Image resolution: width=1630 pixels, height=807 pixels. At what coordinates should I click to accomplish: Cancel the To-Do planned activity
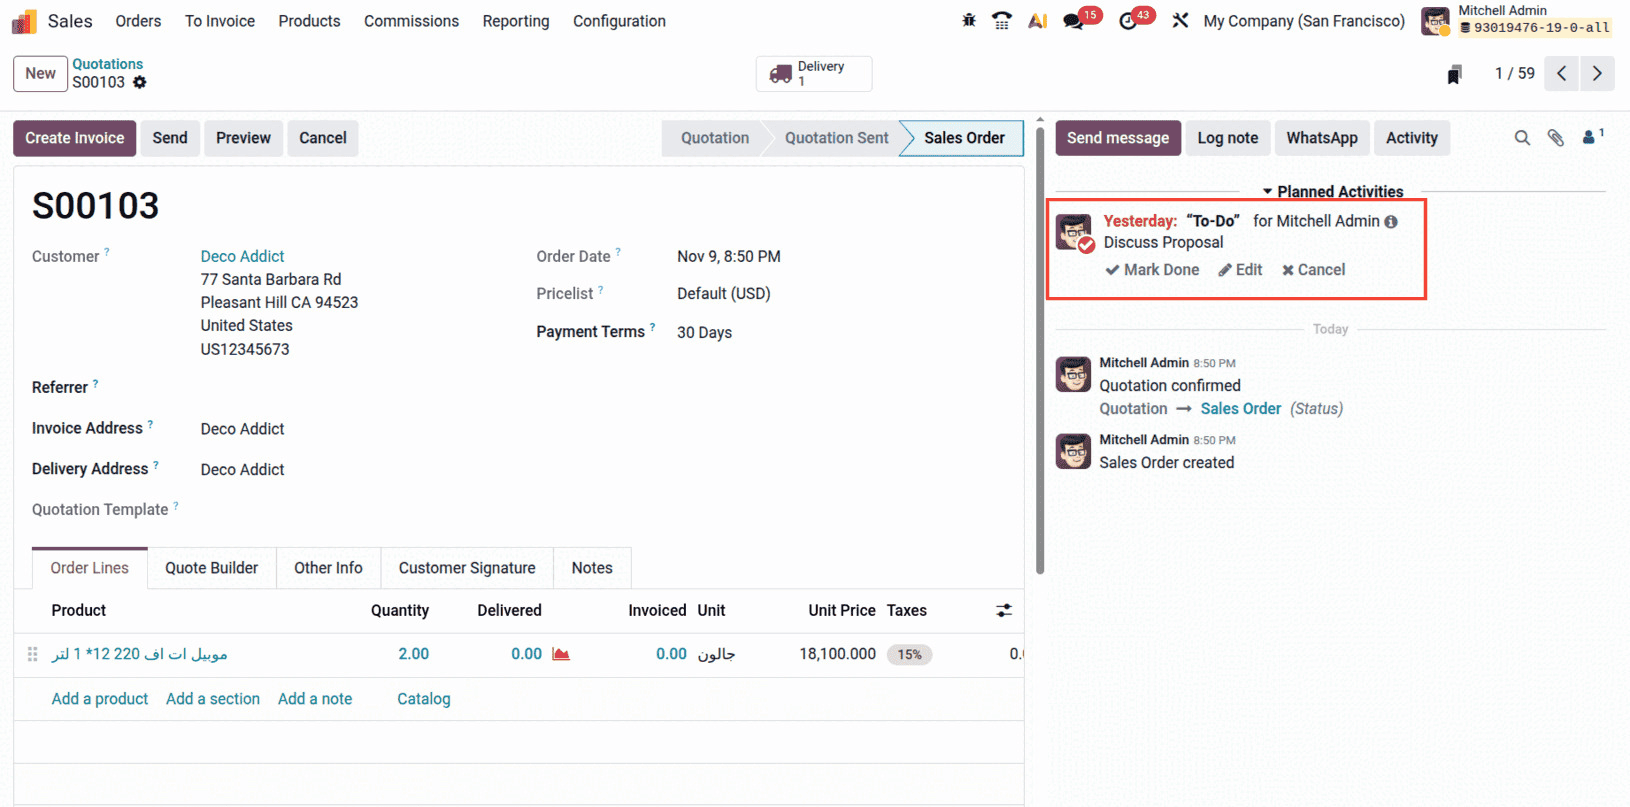point(1313,270)
